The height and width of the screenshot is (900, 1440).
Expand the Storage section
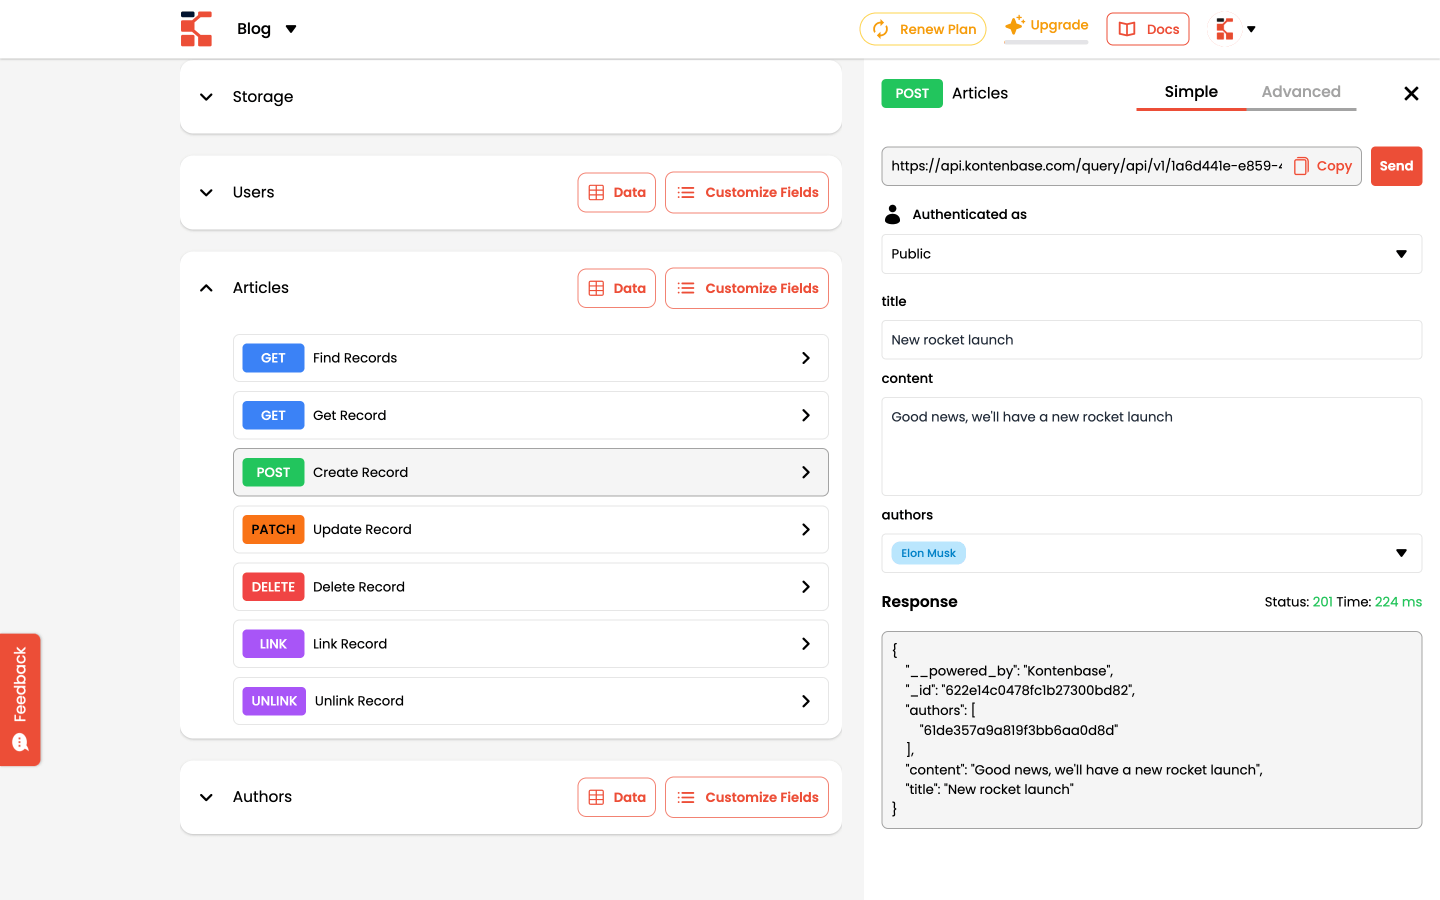click(206, 97)
